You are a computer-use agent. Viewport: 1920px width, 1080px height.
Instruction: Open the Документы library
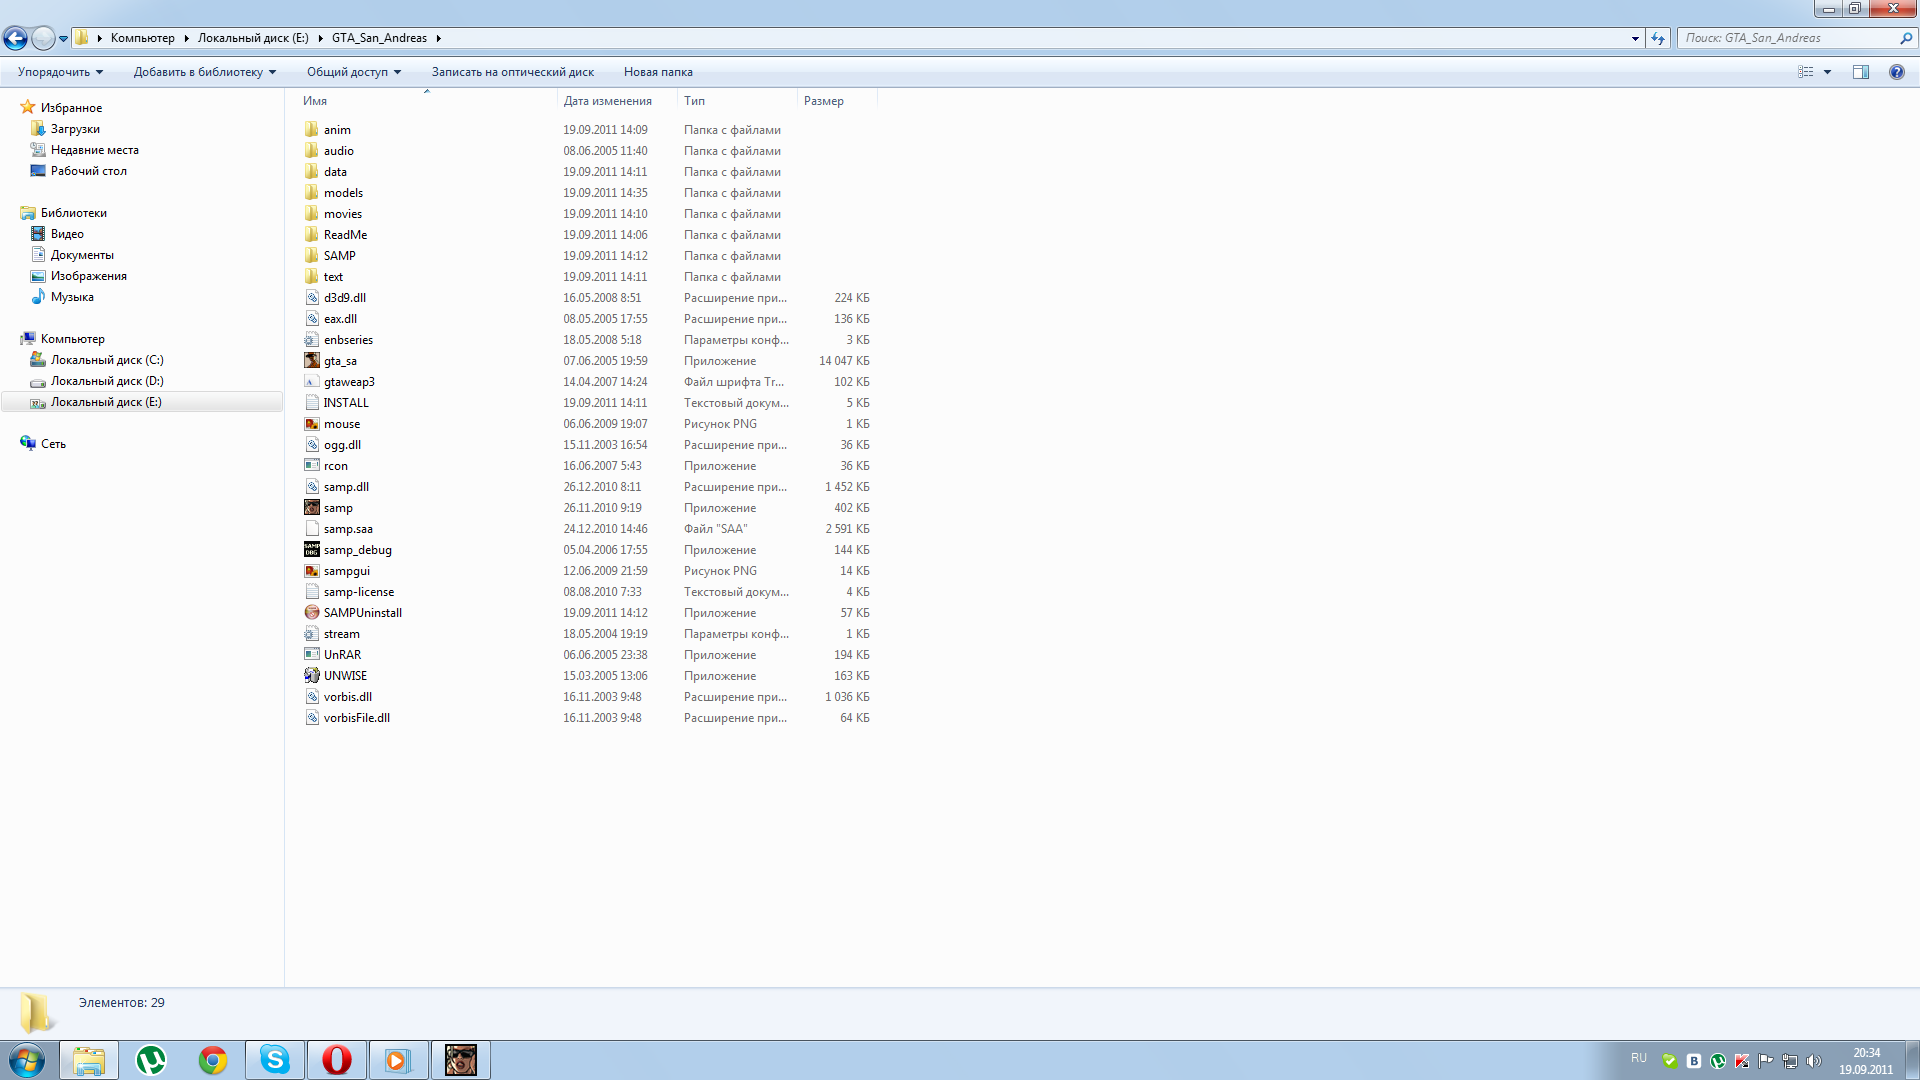82,255
